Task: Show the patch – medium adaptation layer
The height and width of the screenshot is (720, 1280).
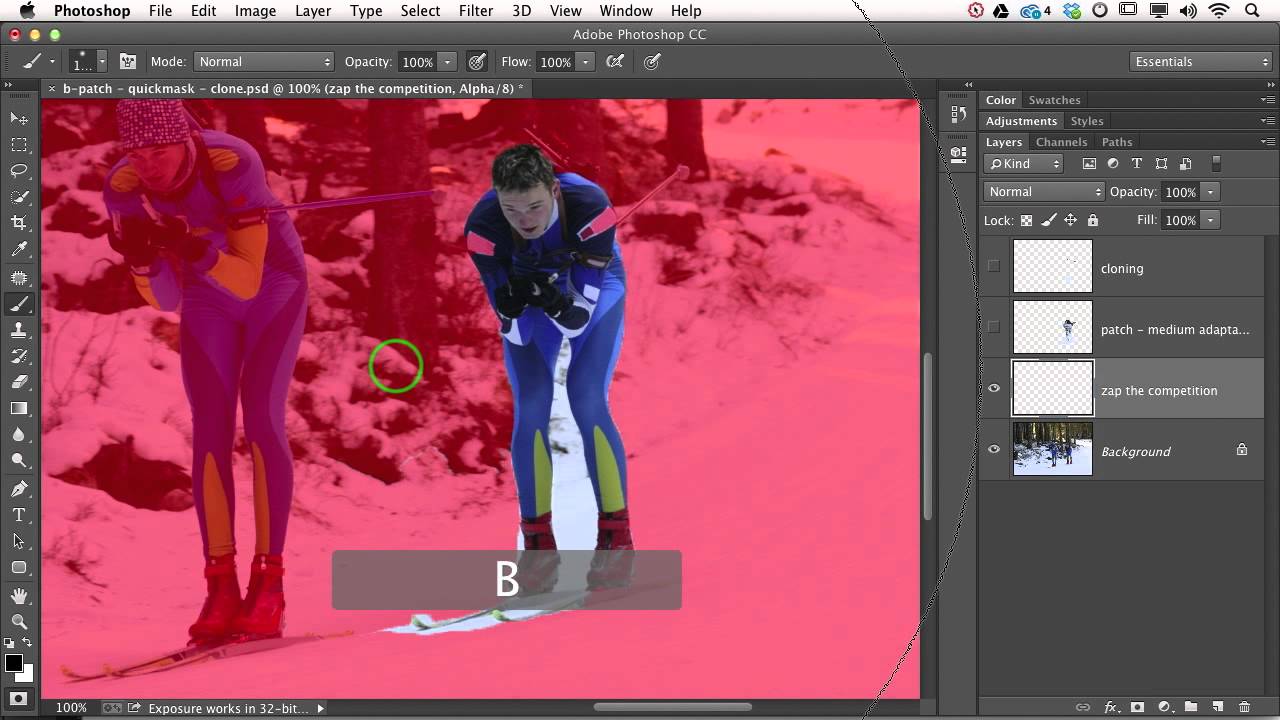Action: (993, 327)
